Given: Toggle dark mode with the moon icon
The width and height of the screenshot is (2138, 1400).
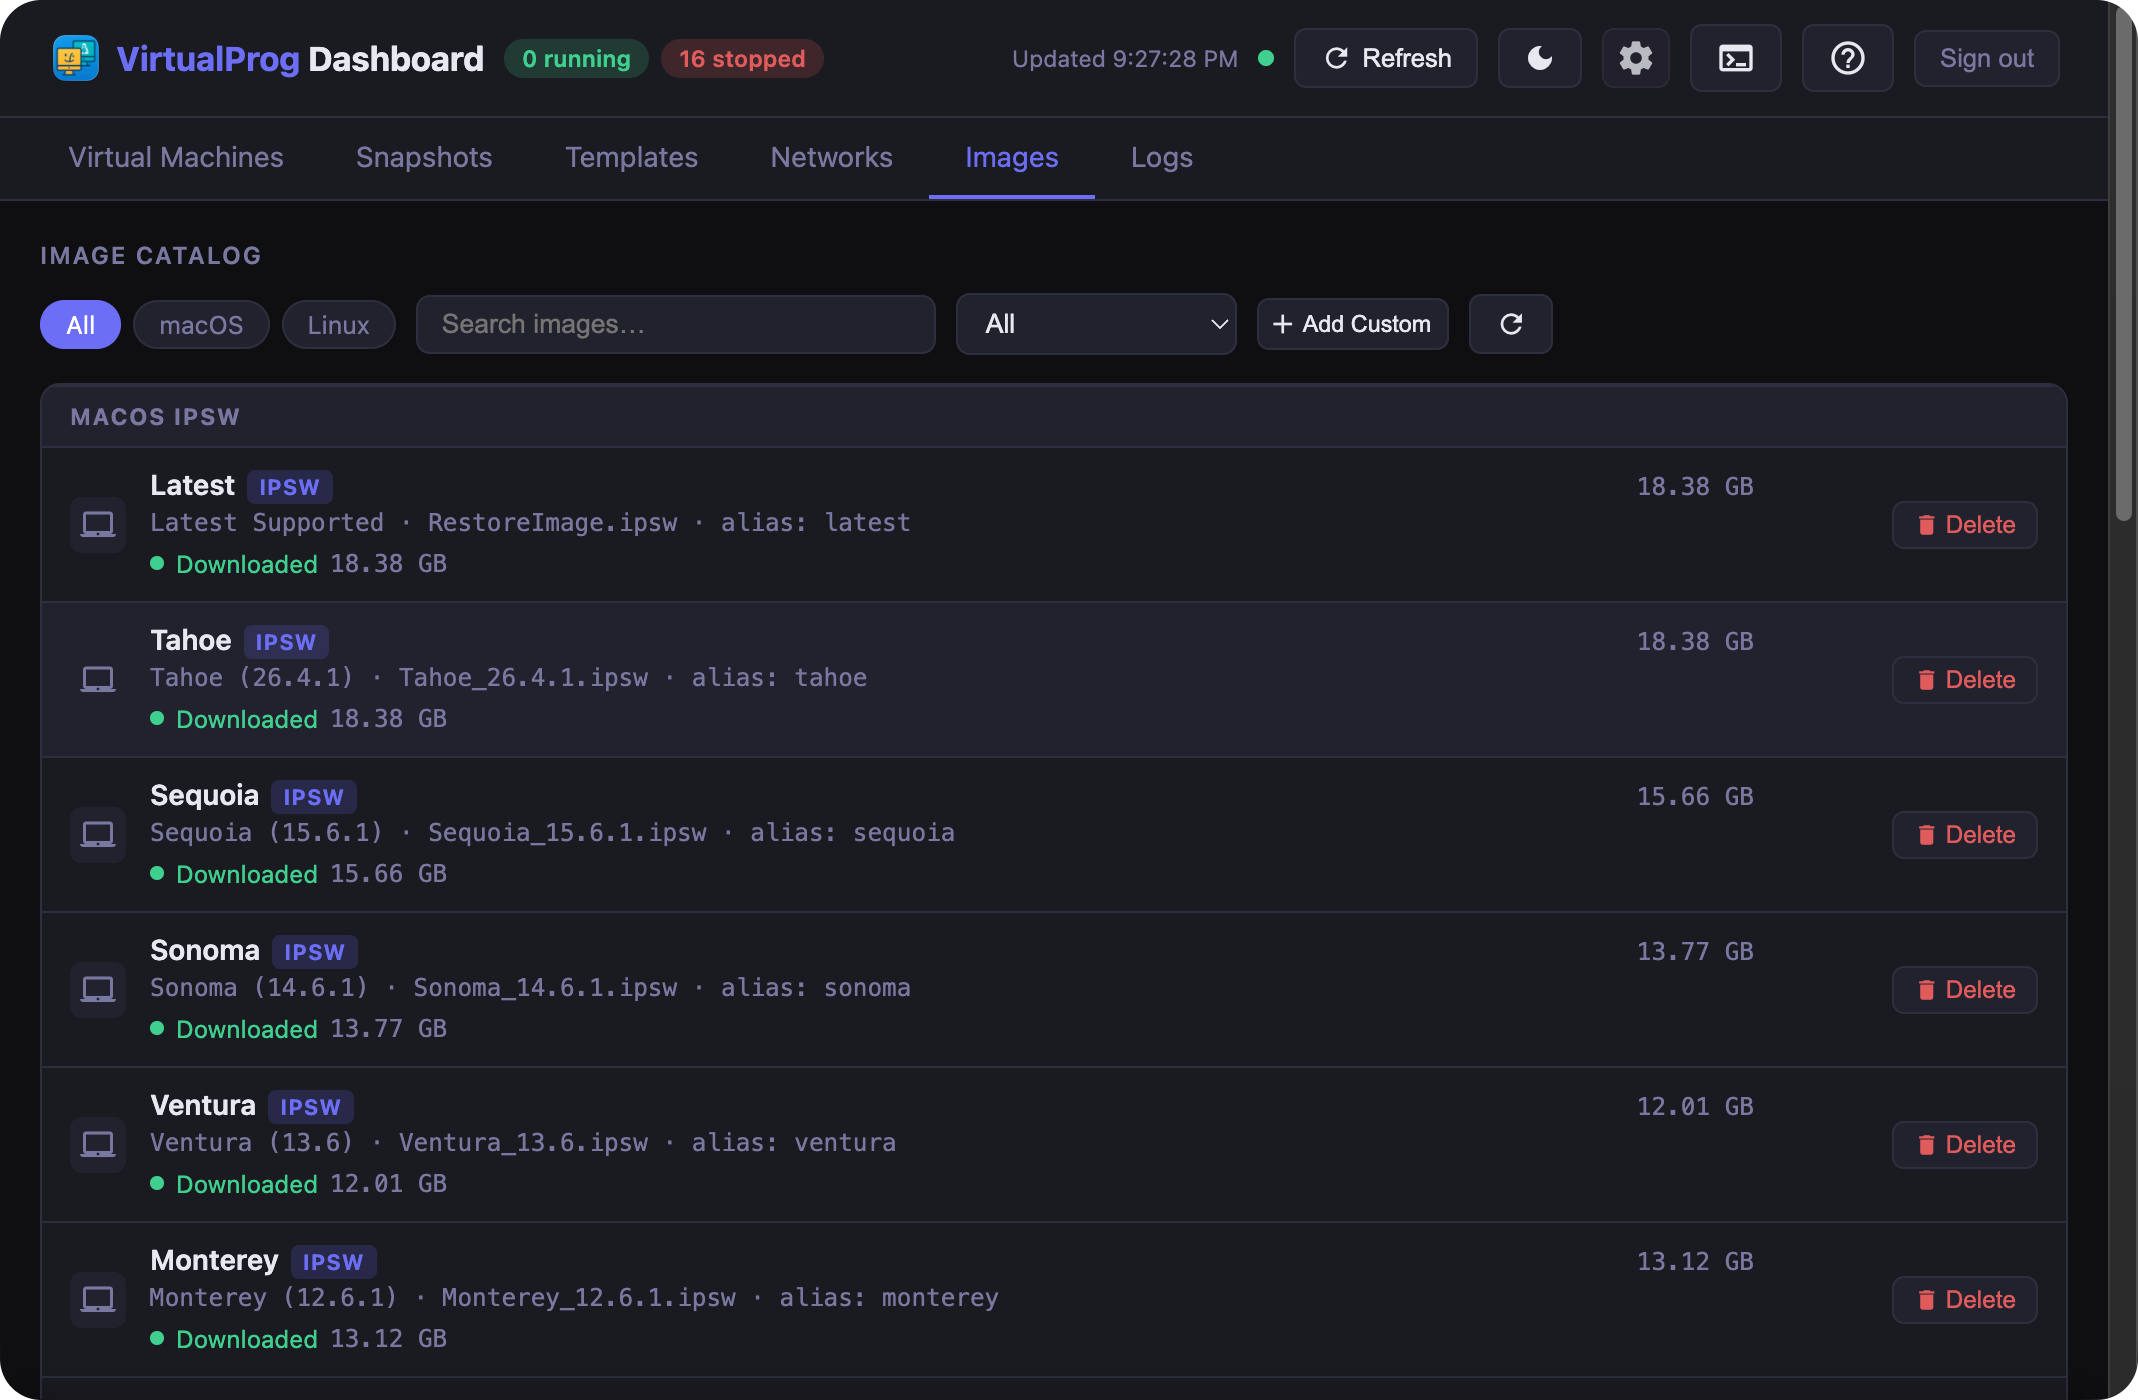Looking at the screenshot, I should point(1539,58).
